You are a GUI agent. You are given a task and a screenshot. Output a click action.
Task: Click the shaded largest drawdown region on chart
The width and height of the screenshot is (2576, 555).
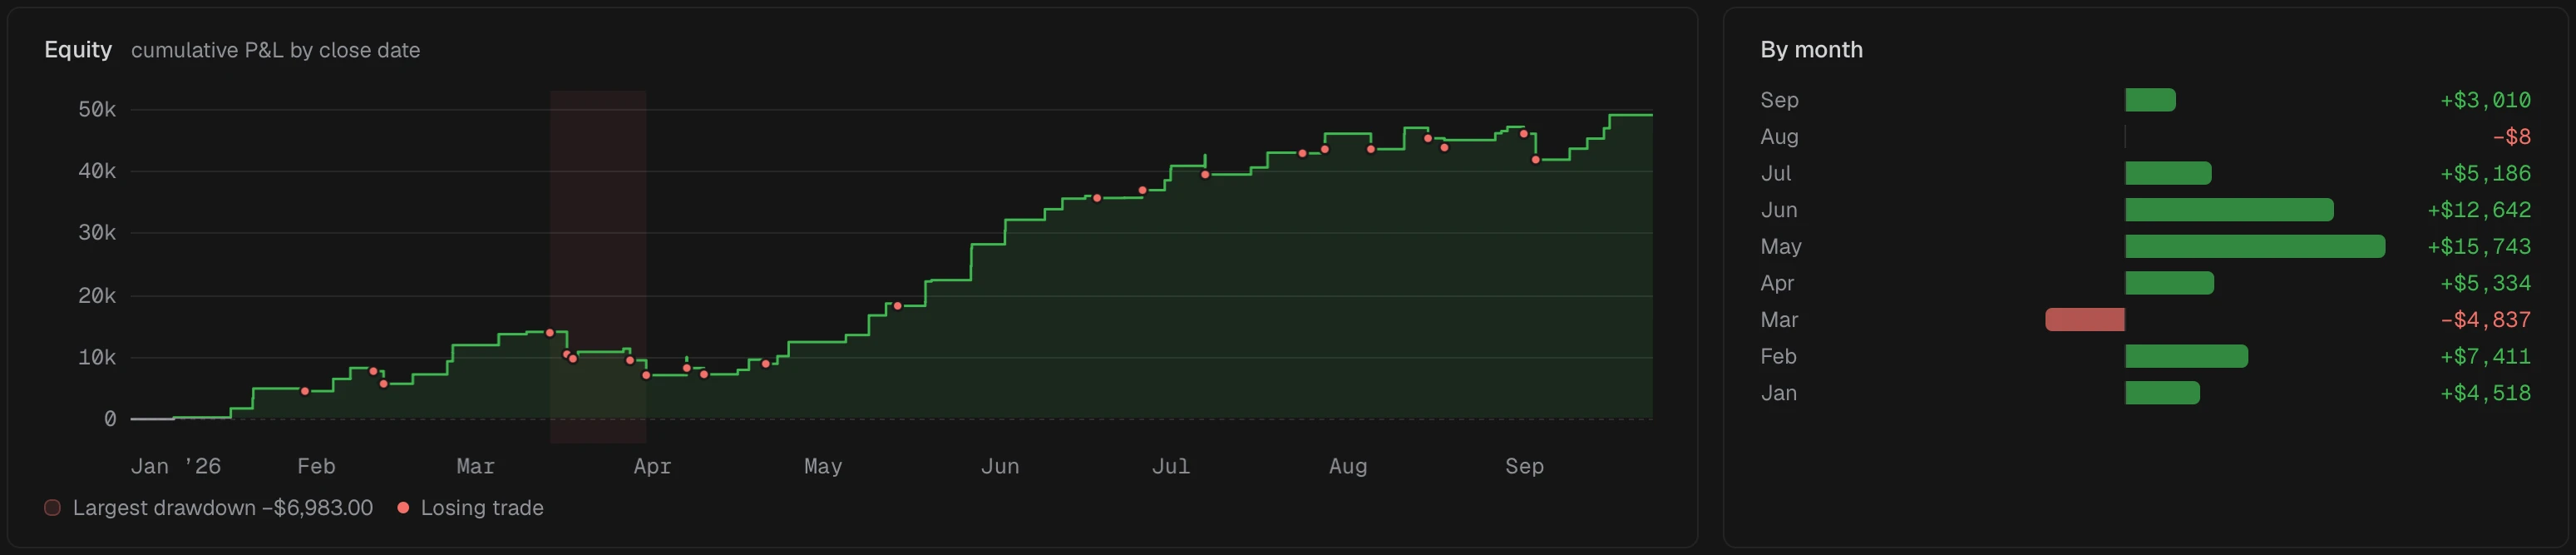coord(598,266)
